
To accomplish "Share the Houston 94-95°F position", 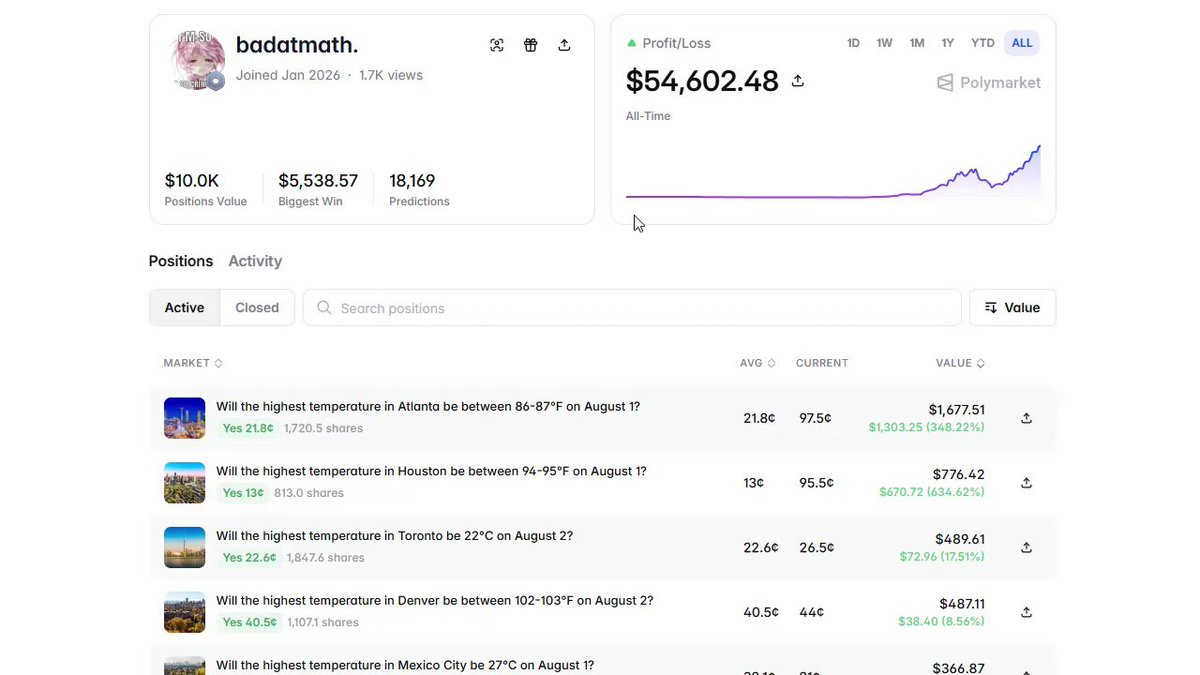I will (x=1026, y=483).
